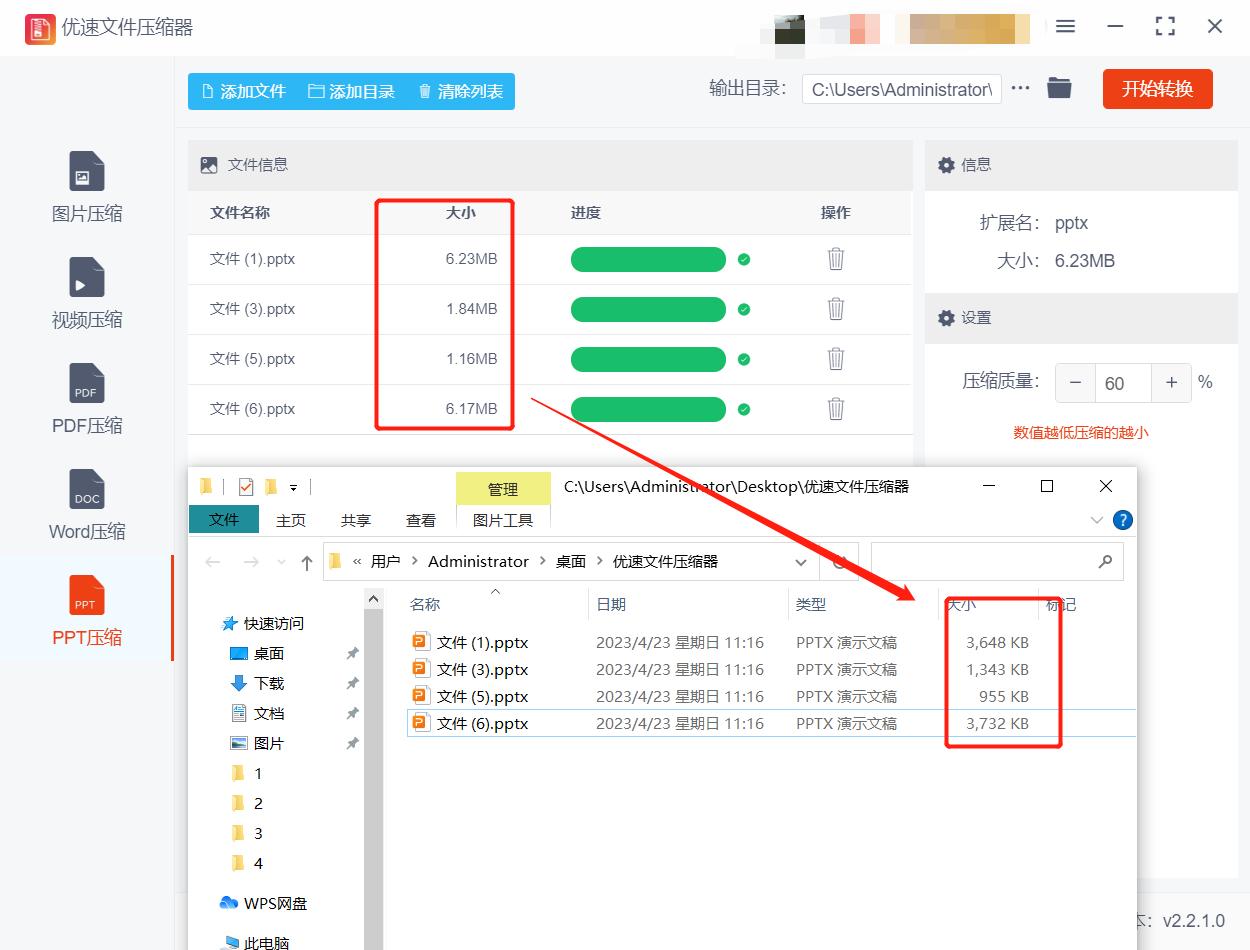This screenshot has width=1250, height=950.
Task: Unpin 下载 from quick access
Action: [x=352, y=683]
